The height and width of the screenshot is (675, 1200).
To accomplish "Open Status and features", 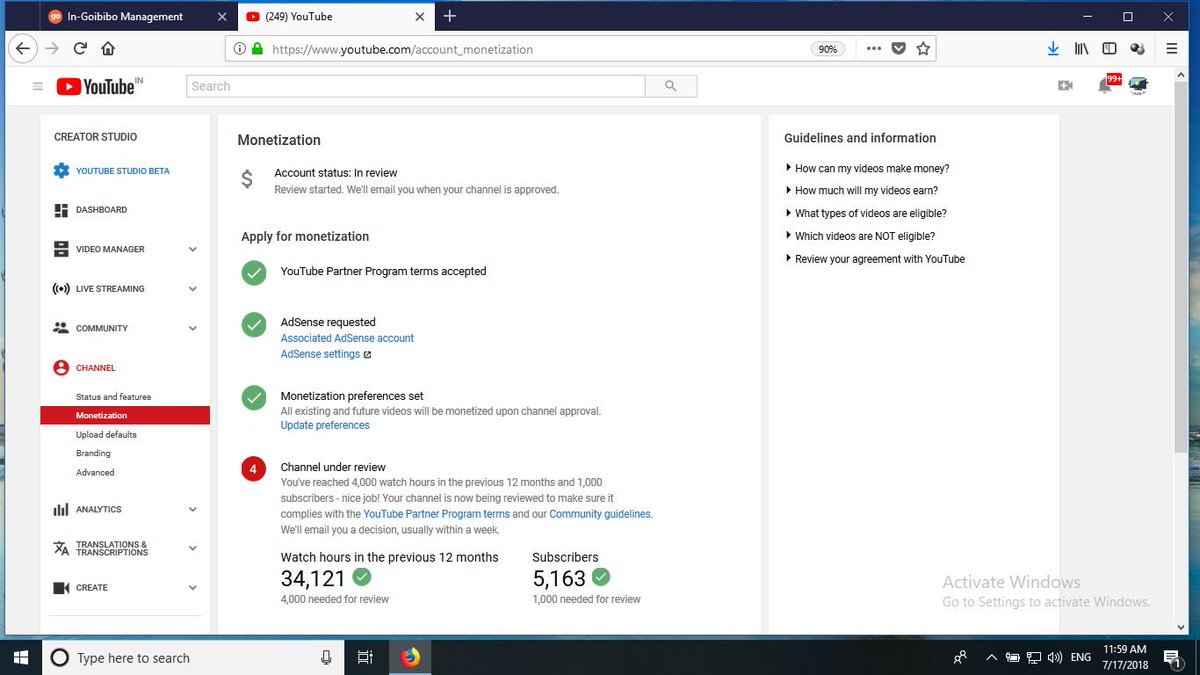I will pyautogui.click(x=113, y=397).
